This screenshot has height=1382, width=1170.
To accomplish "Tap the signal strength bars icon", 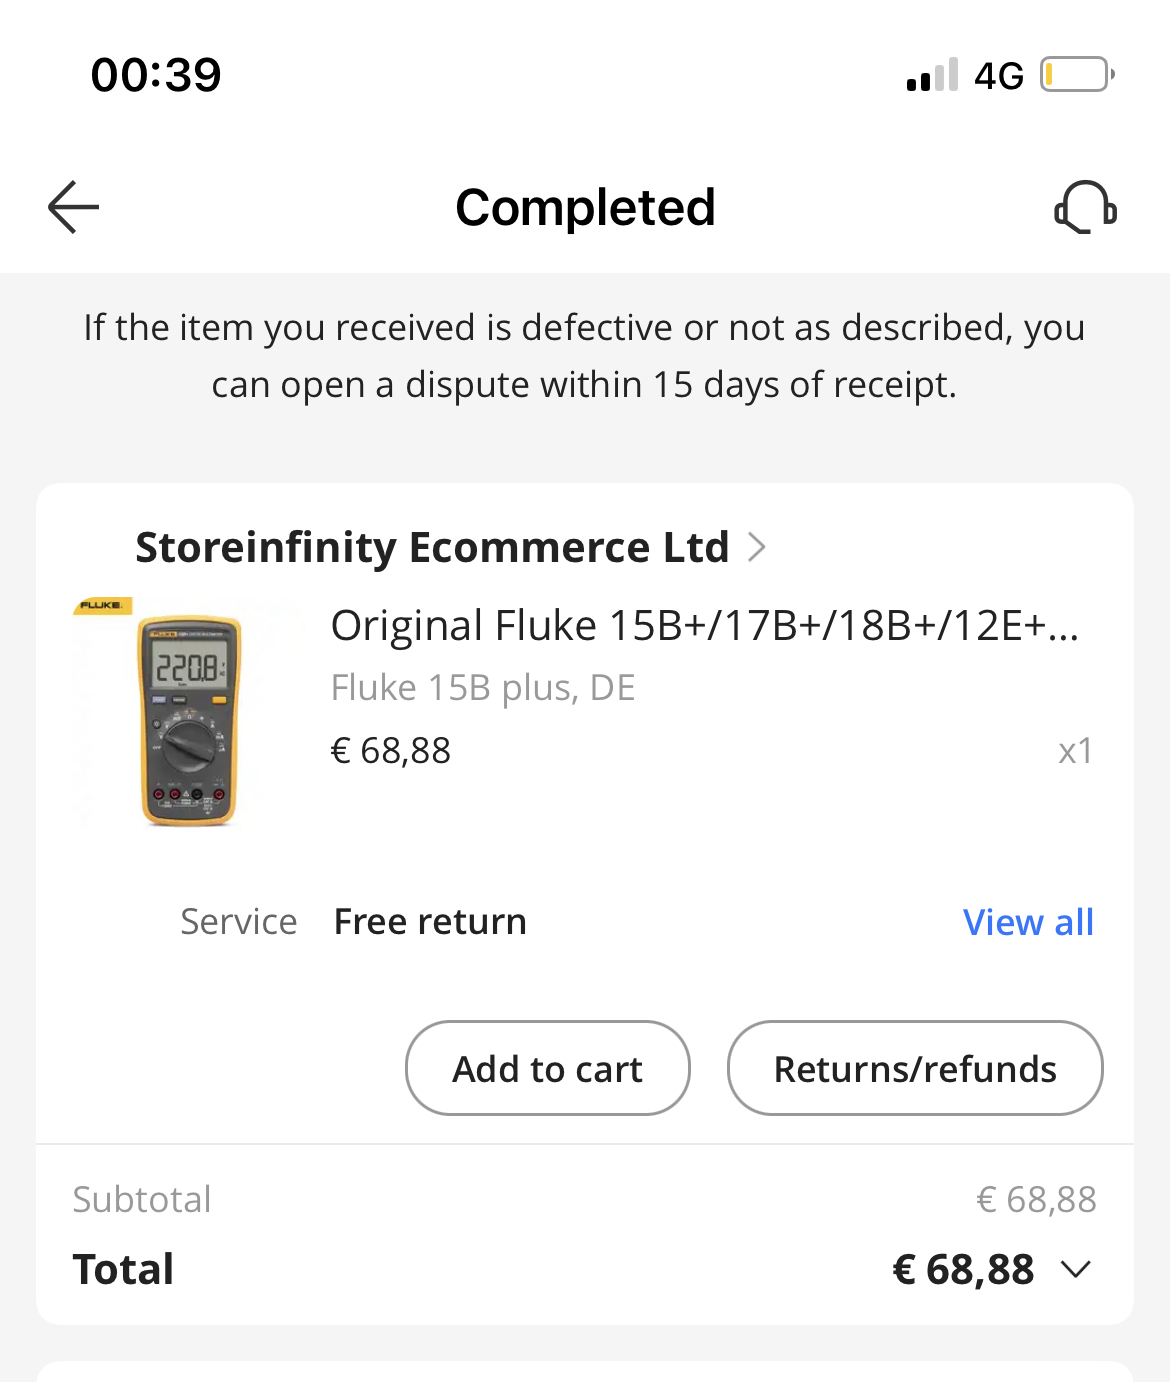I will point(932,75).
